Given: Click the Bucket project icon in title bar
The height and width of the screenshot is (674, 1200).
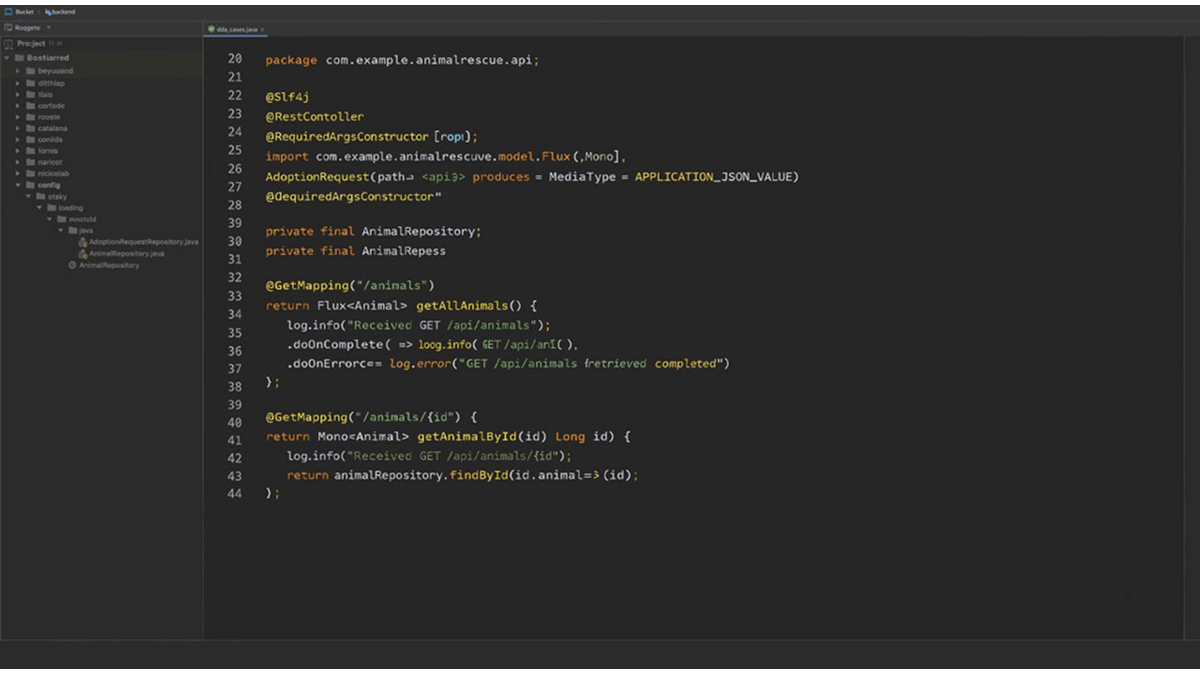Looking at the screenshot, I should pos(8,12).
